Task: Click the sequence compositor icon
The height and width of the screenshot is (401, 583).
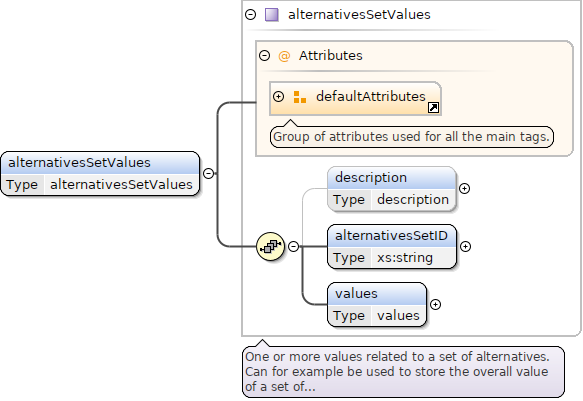Action: pos(271,246)
